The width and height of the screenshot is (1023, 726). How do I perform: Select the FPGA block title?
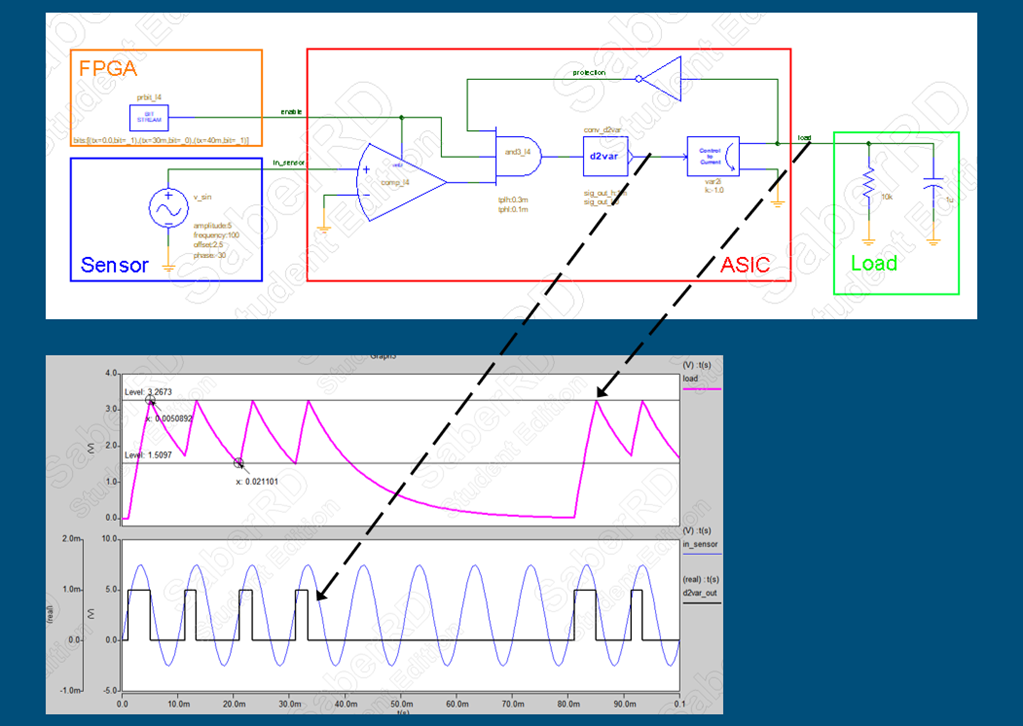click(107, 69)
